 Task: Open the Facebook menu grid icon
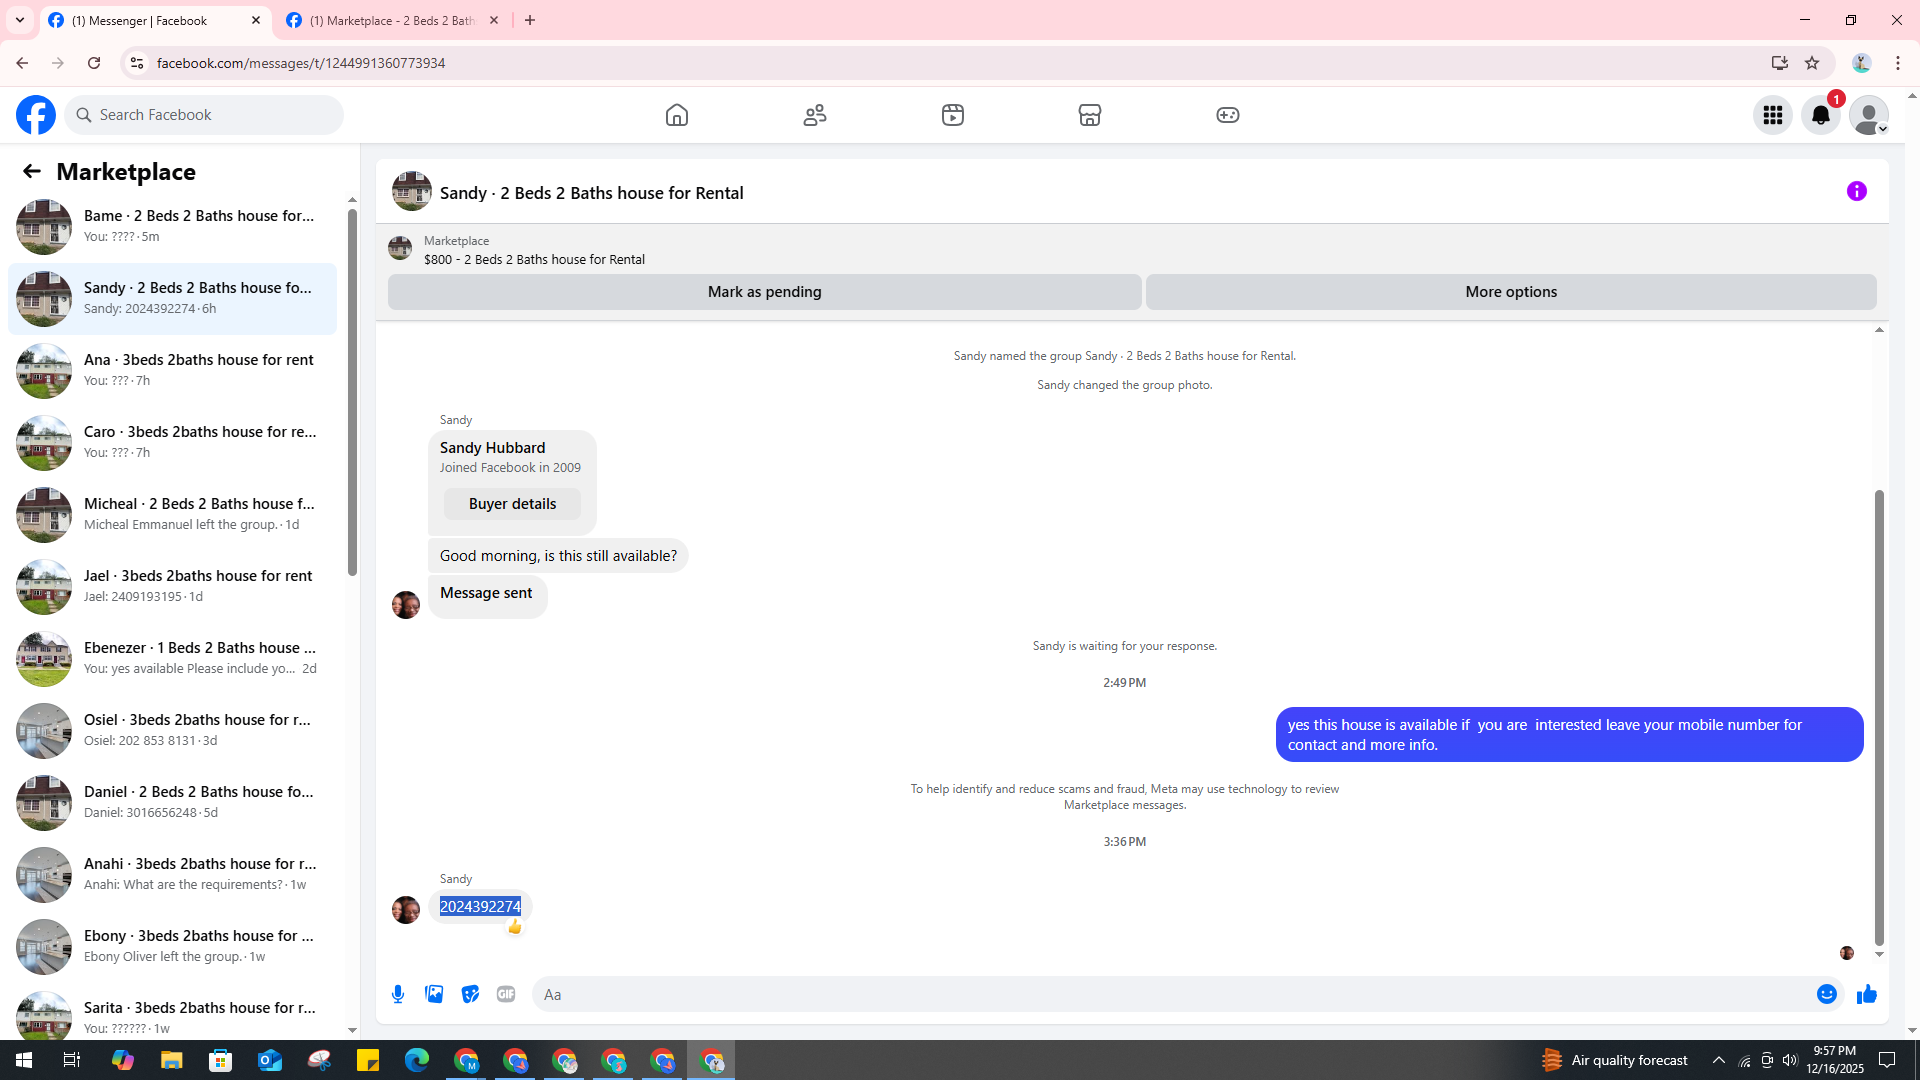[x=1773, y=115]
